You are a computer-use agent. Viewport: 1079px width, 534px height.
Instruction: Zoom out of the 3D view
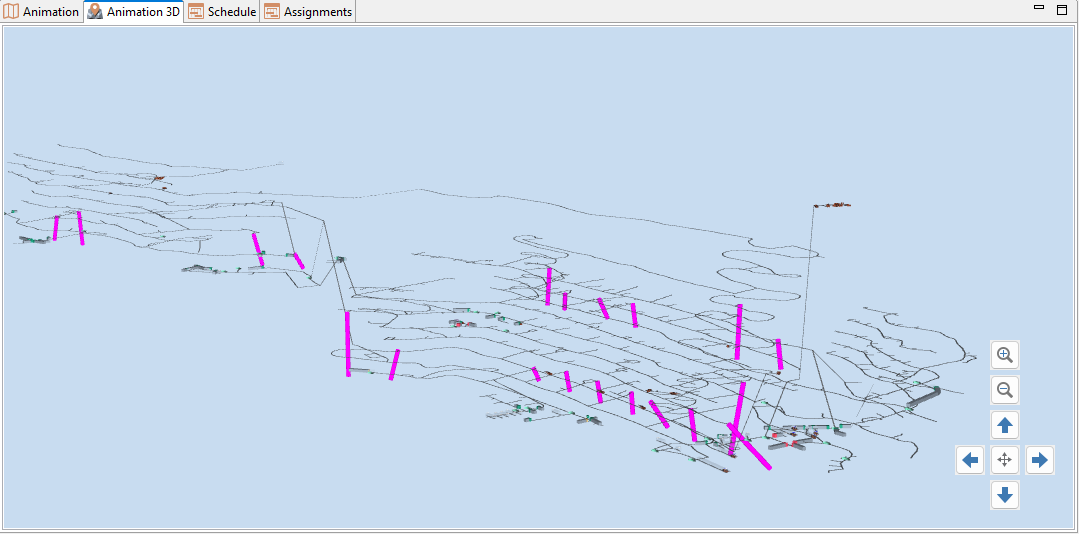[1005, 390]
